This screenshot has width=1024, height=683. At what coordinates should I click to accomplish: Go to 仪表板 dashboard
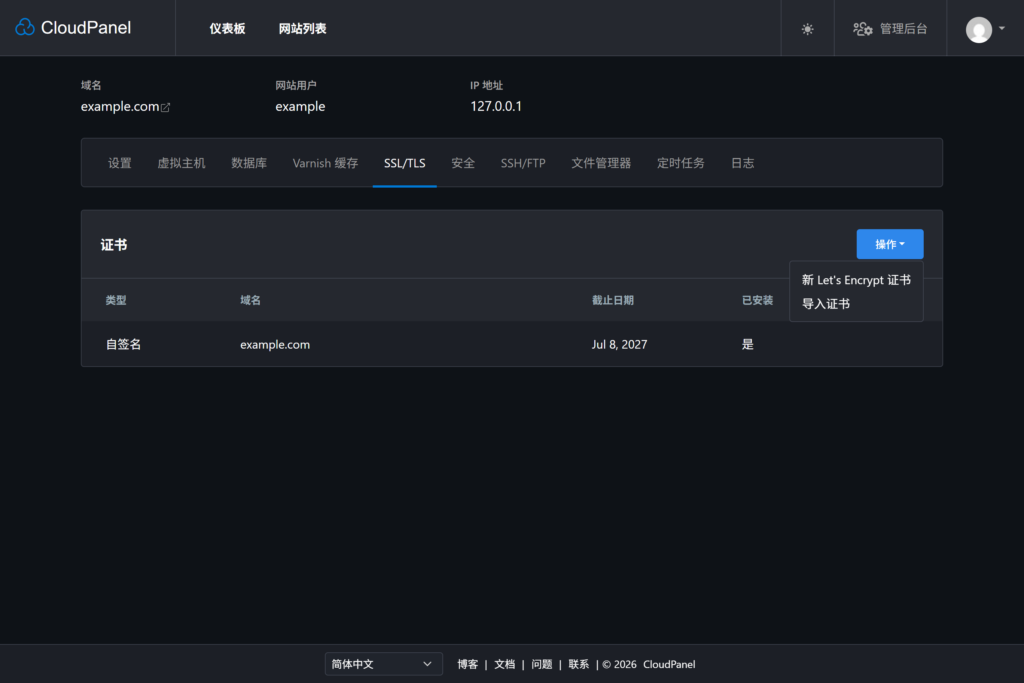point(227,29)
